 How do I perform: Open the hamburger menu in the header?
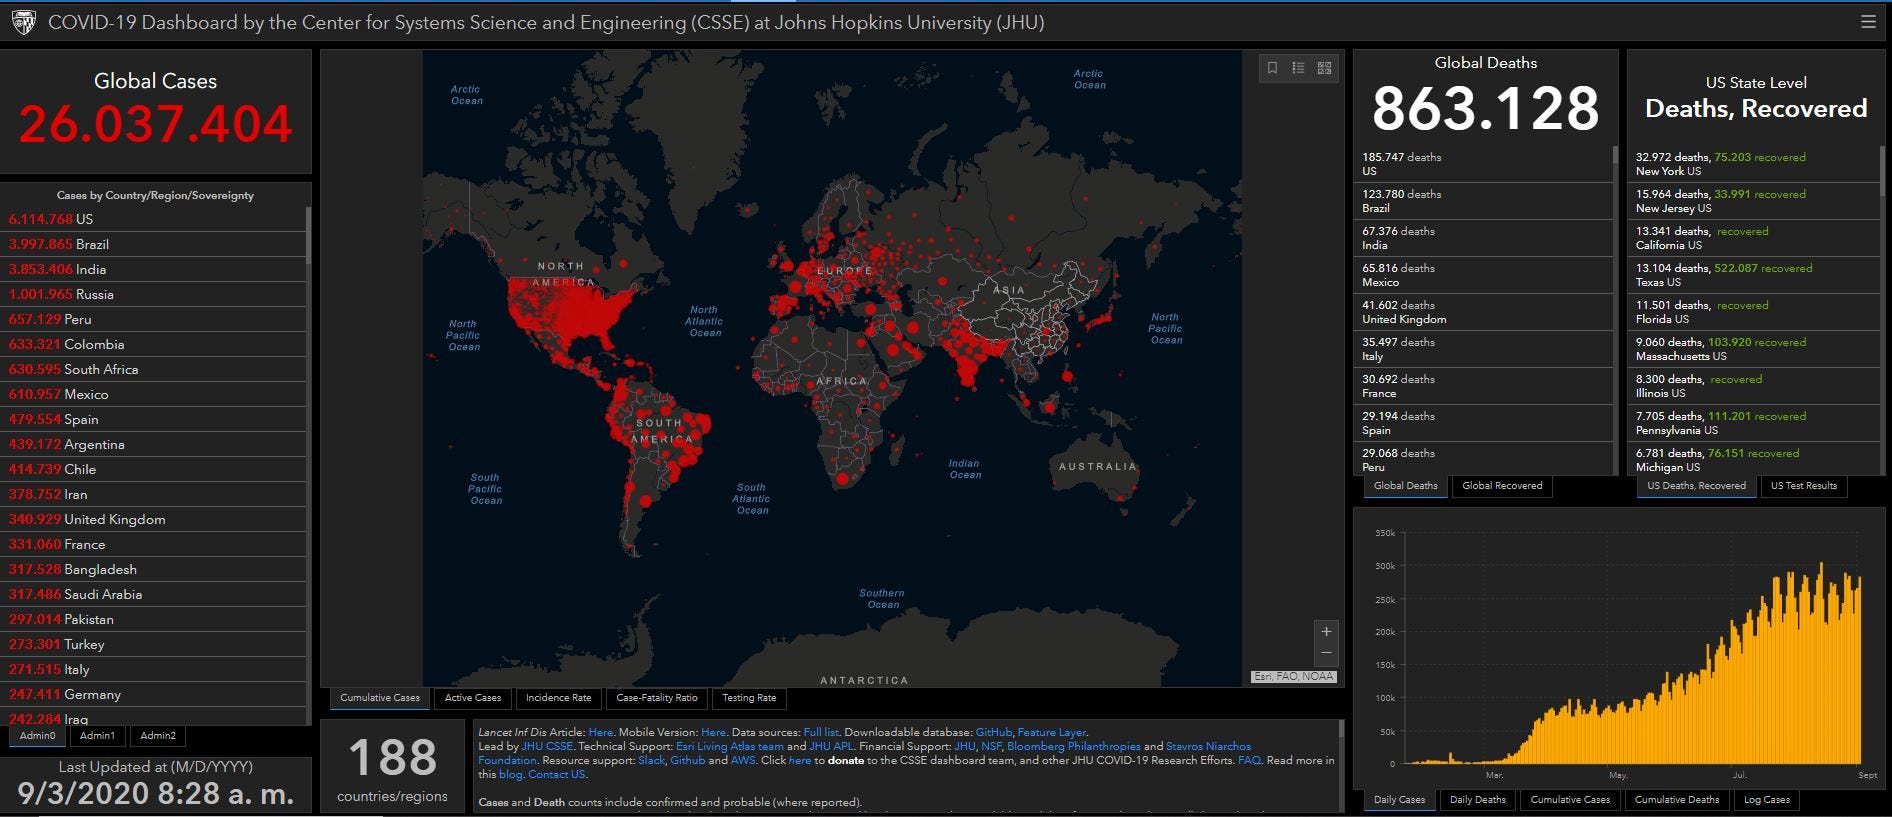tap(1868, 22)
